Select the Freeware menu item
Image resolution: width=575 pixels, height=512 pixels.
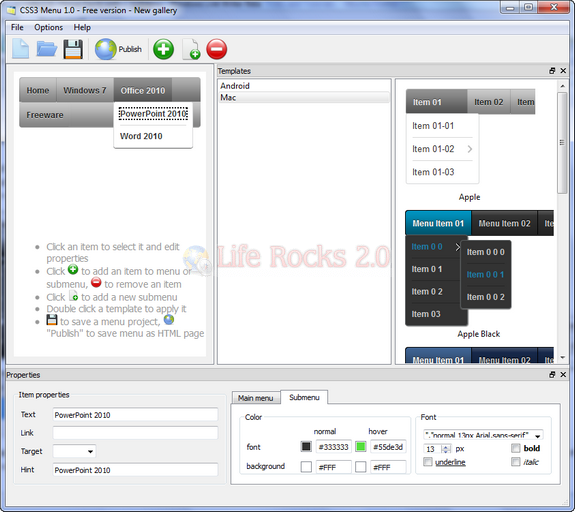click(x=45, y=115)
